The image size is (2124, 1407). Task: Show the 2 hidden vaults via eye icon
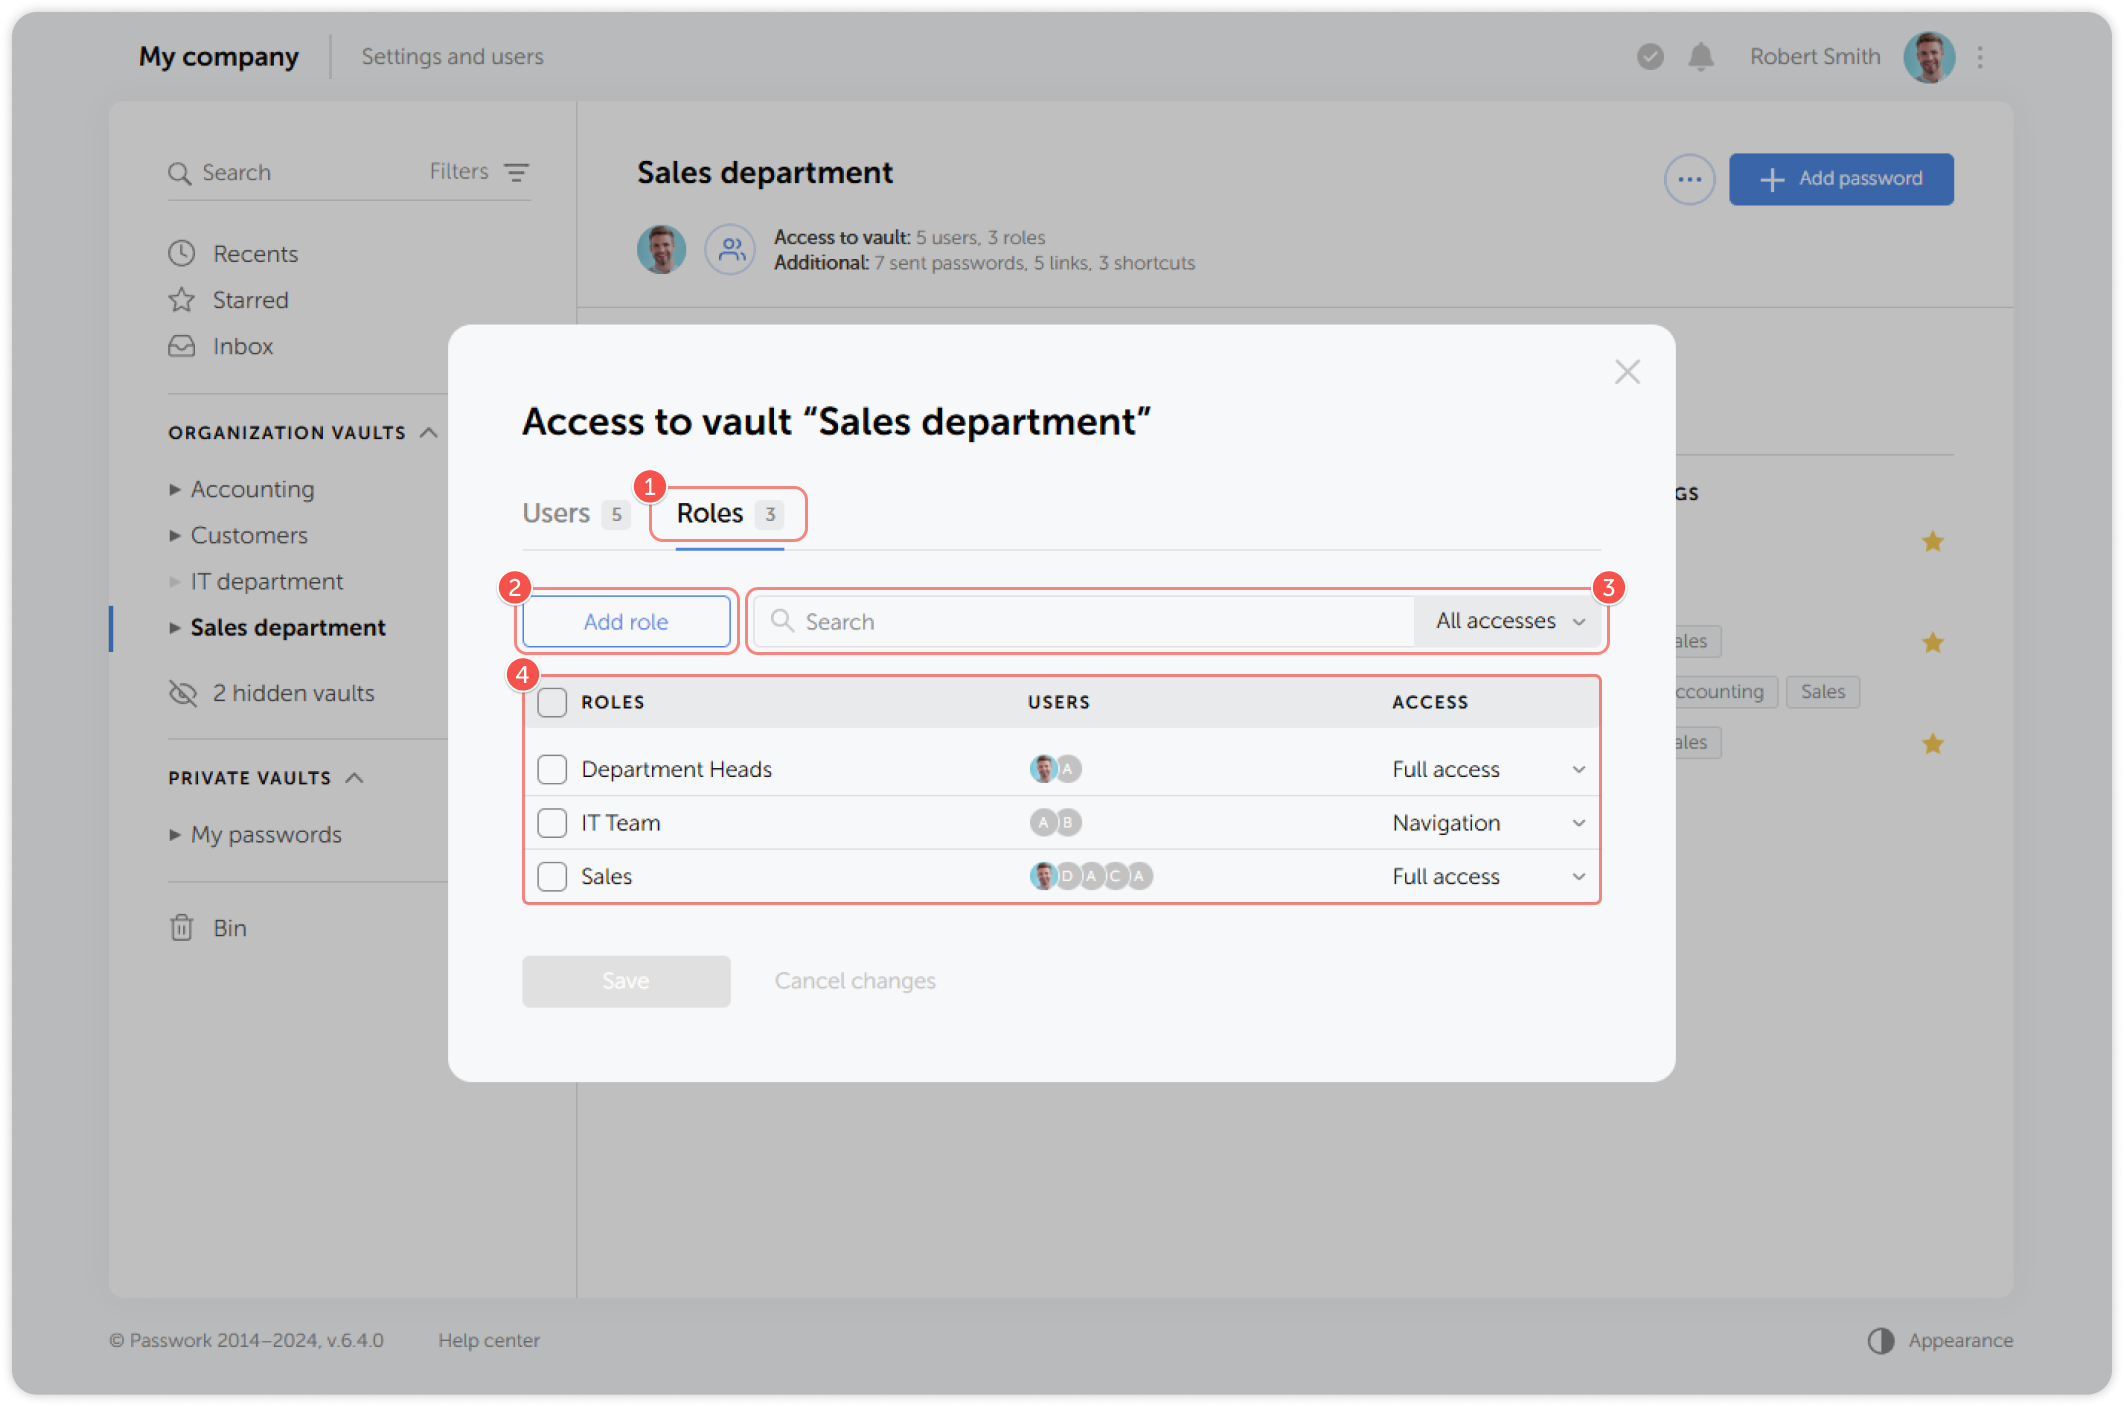click(x=182, y=693)
